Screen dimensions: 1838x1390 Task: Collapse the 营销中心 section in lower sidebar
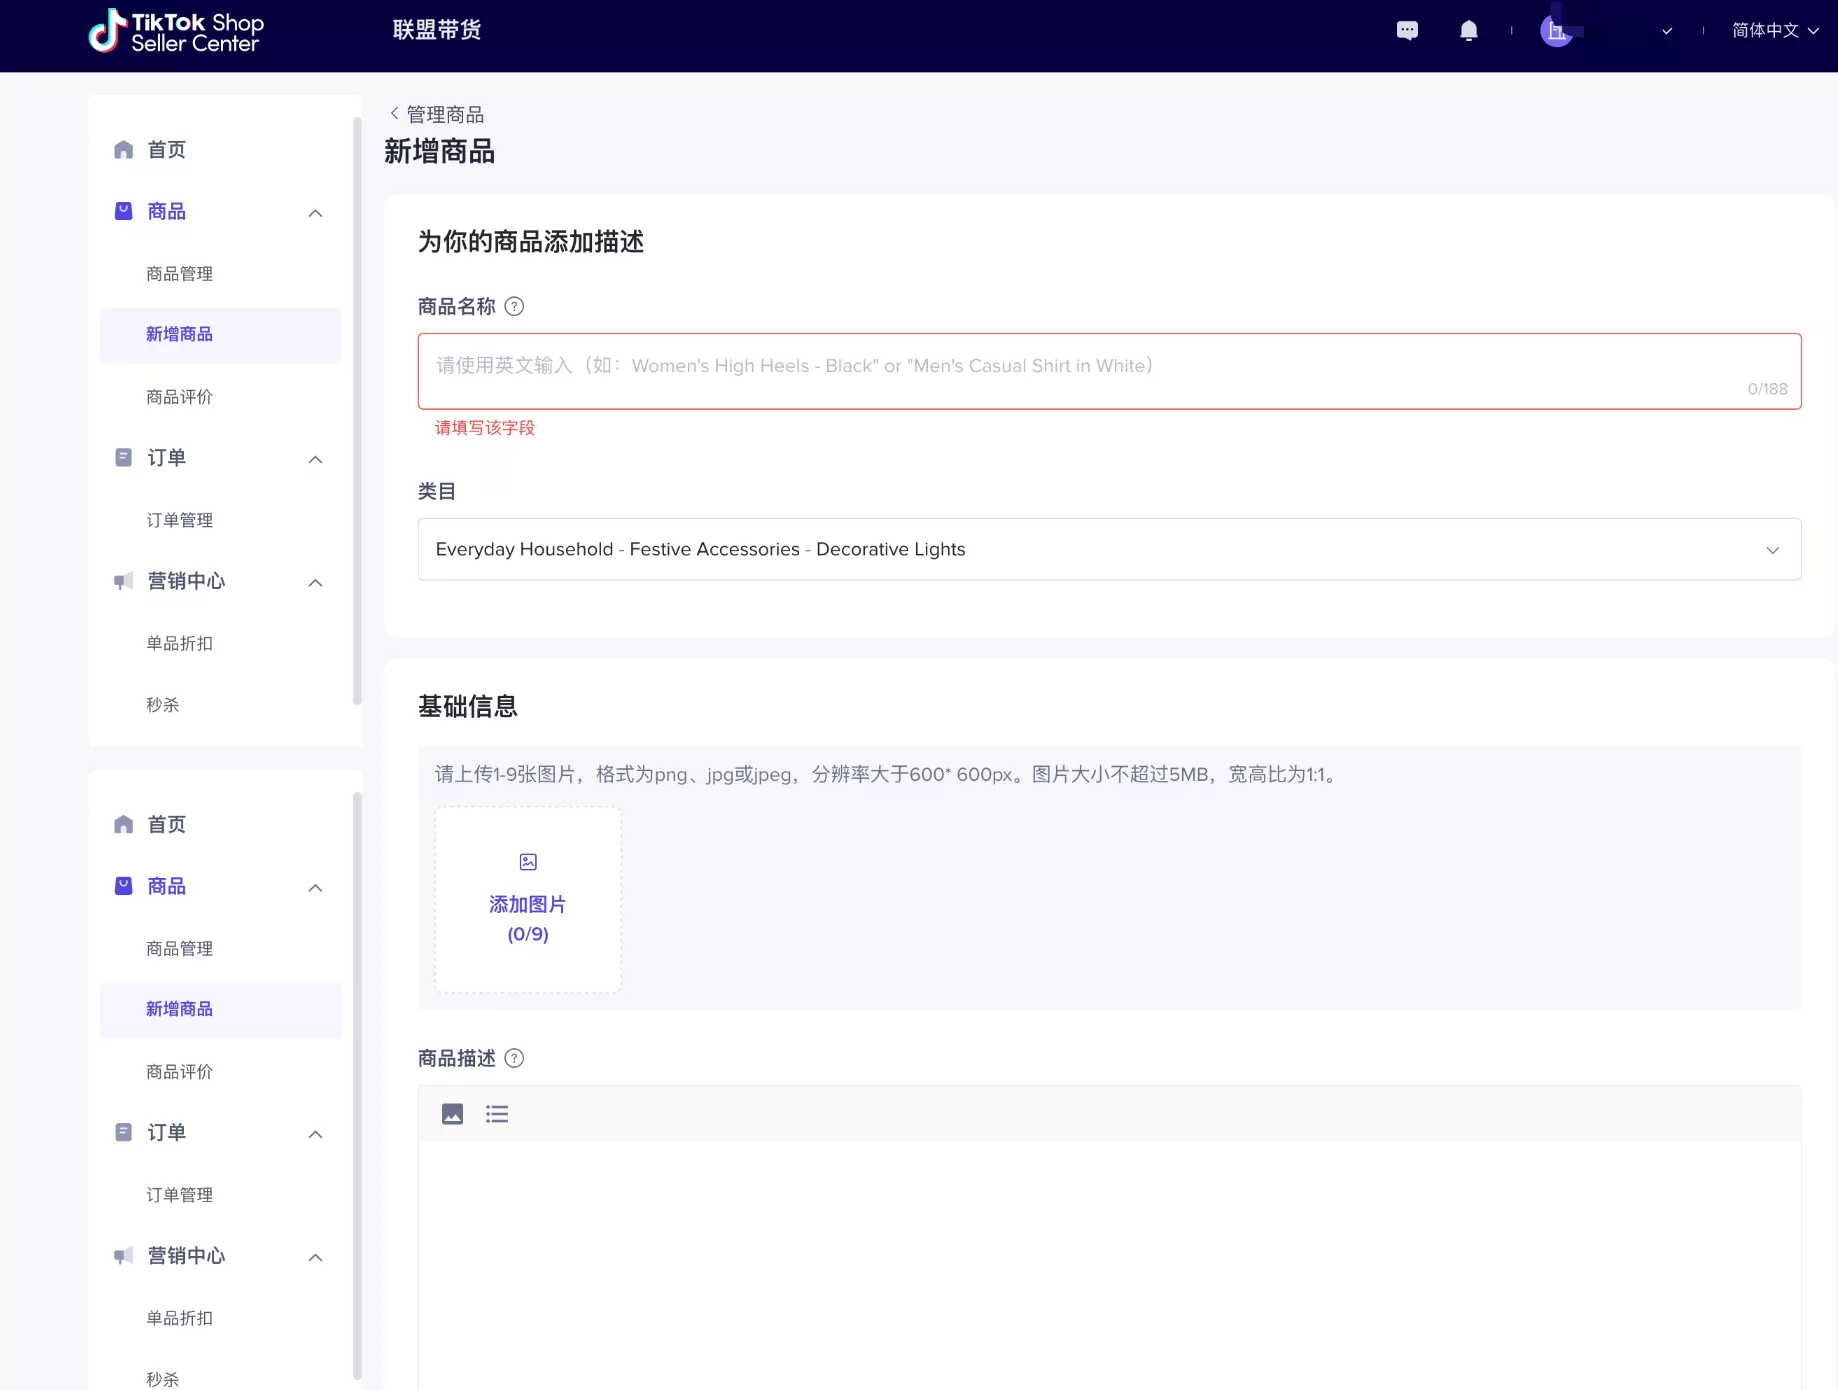tap(315, 1257)
